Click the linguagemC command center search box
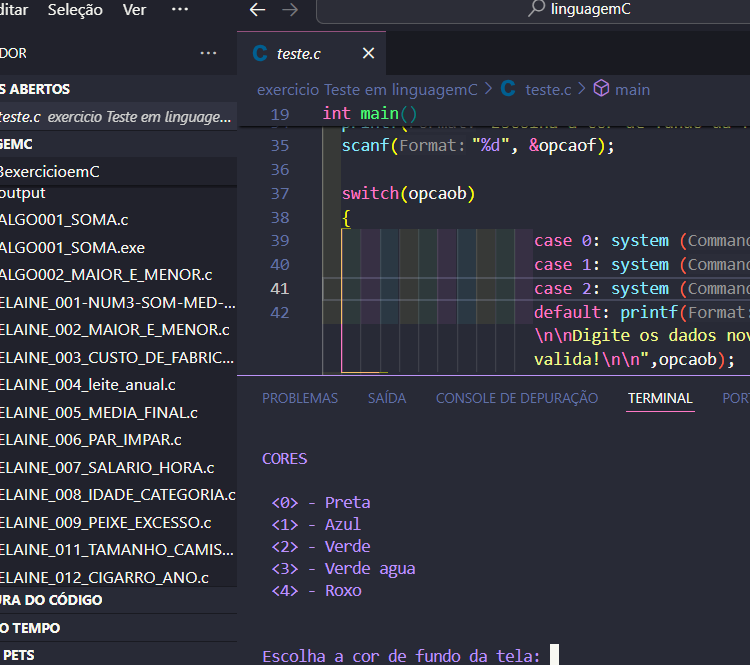This screenshot has width=750, height=665. tap(533, 11)
